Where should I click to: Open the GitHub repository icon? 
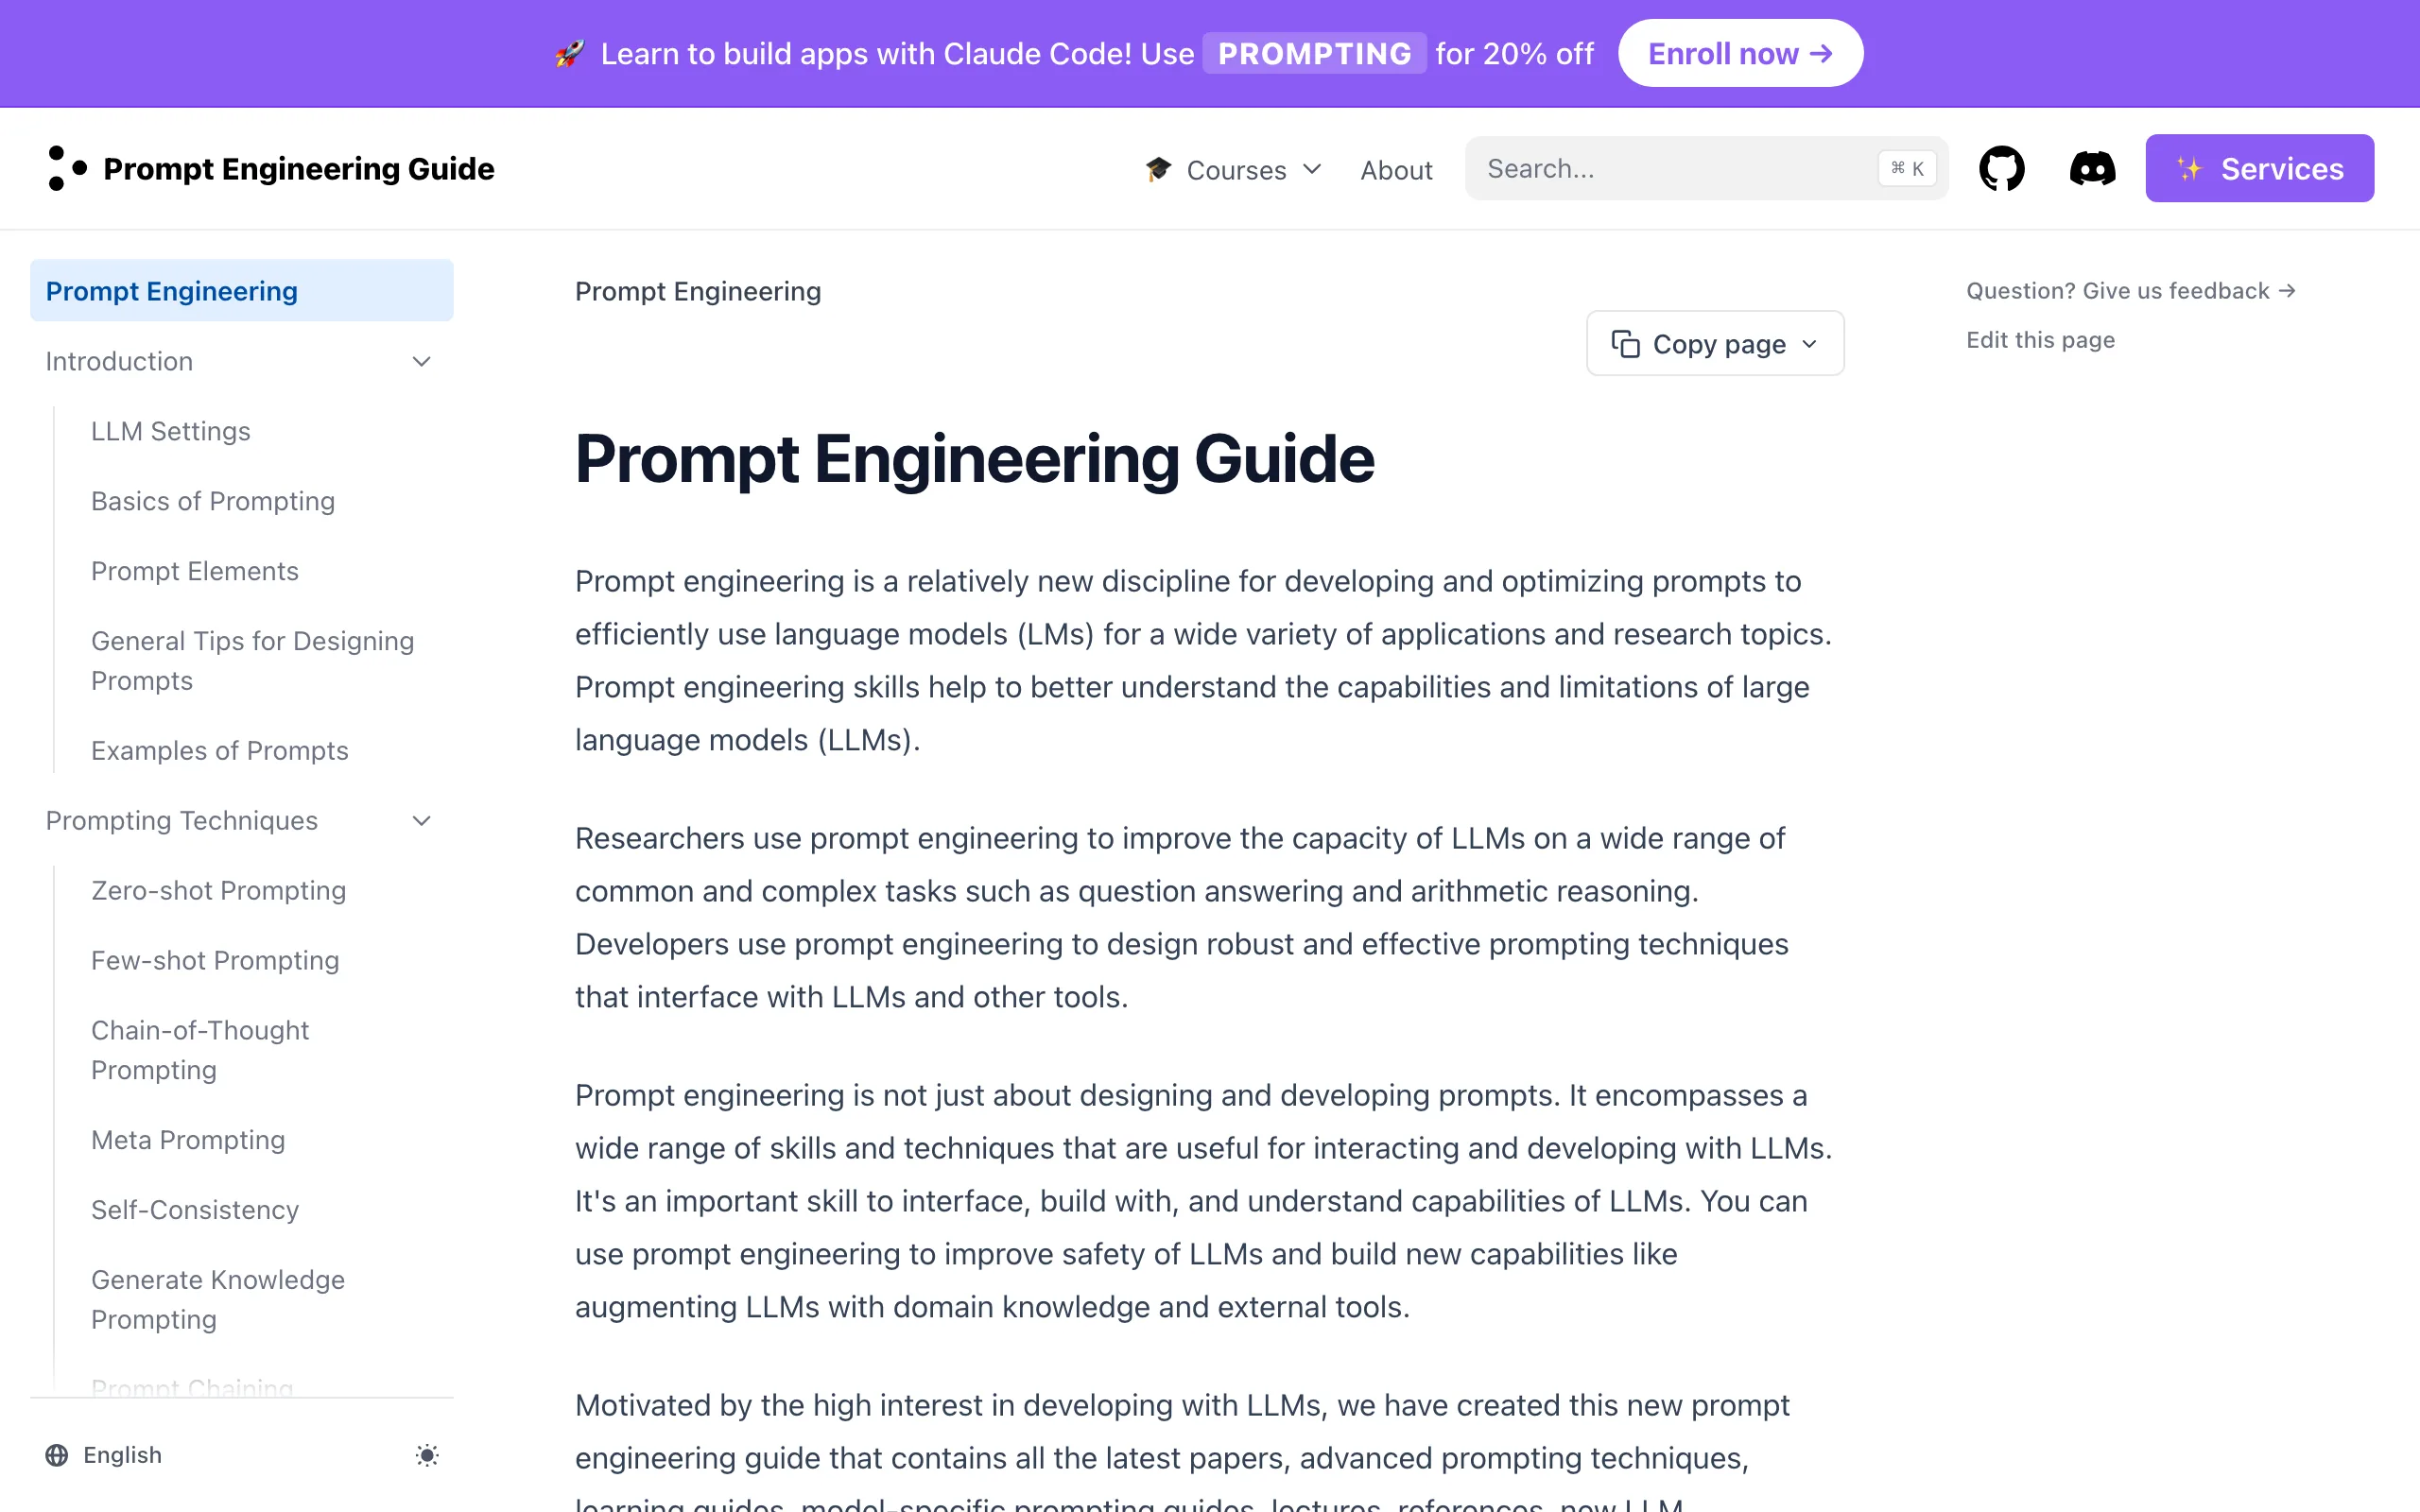[x=2001, y=168]
